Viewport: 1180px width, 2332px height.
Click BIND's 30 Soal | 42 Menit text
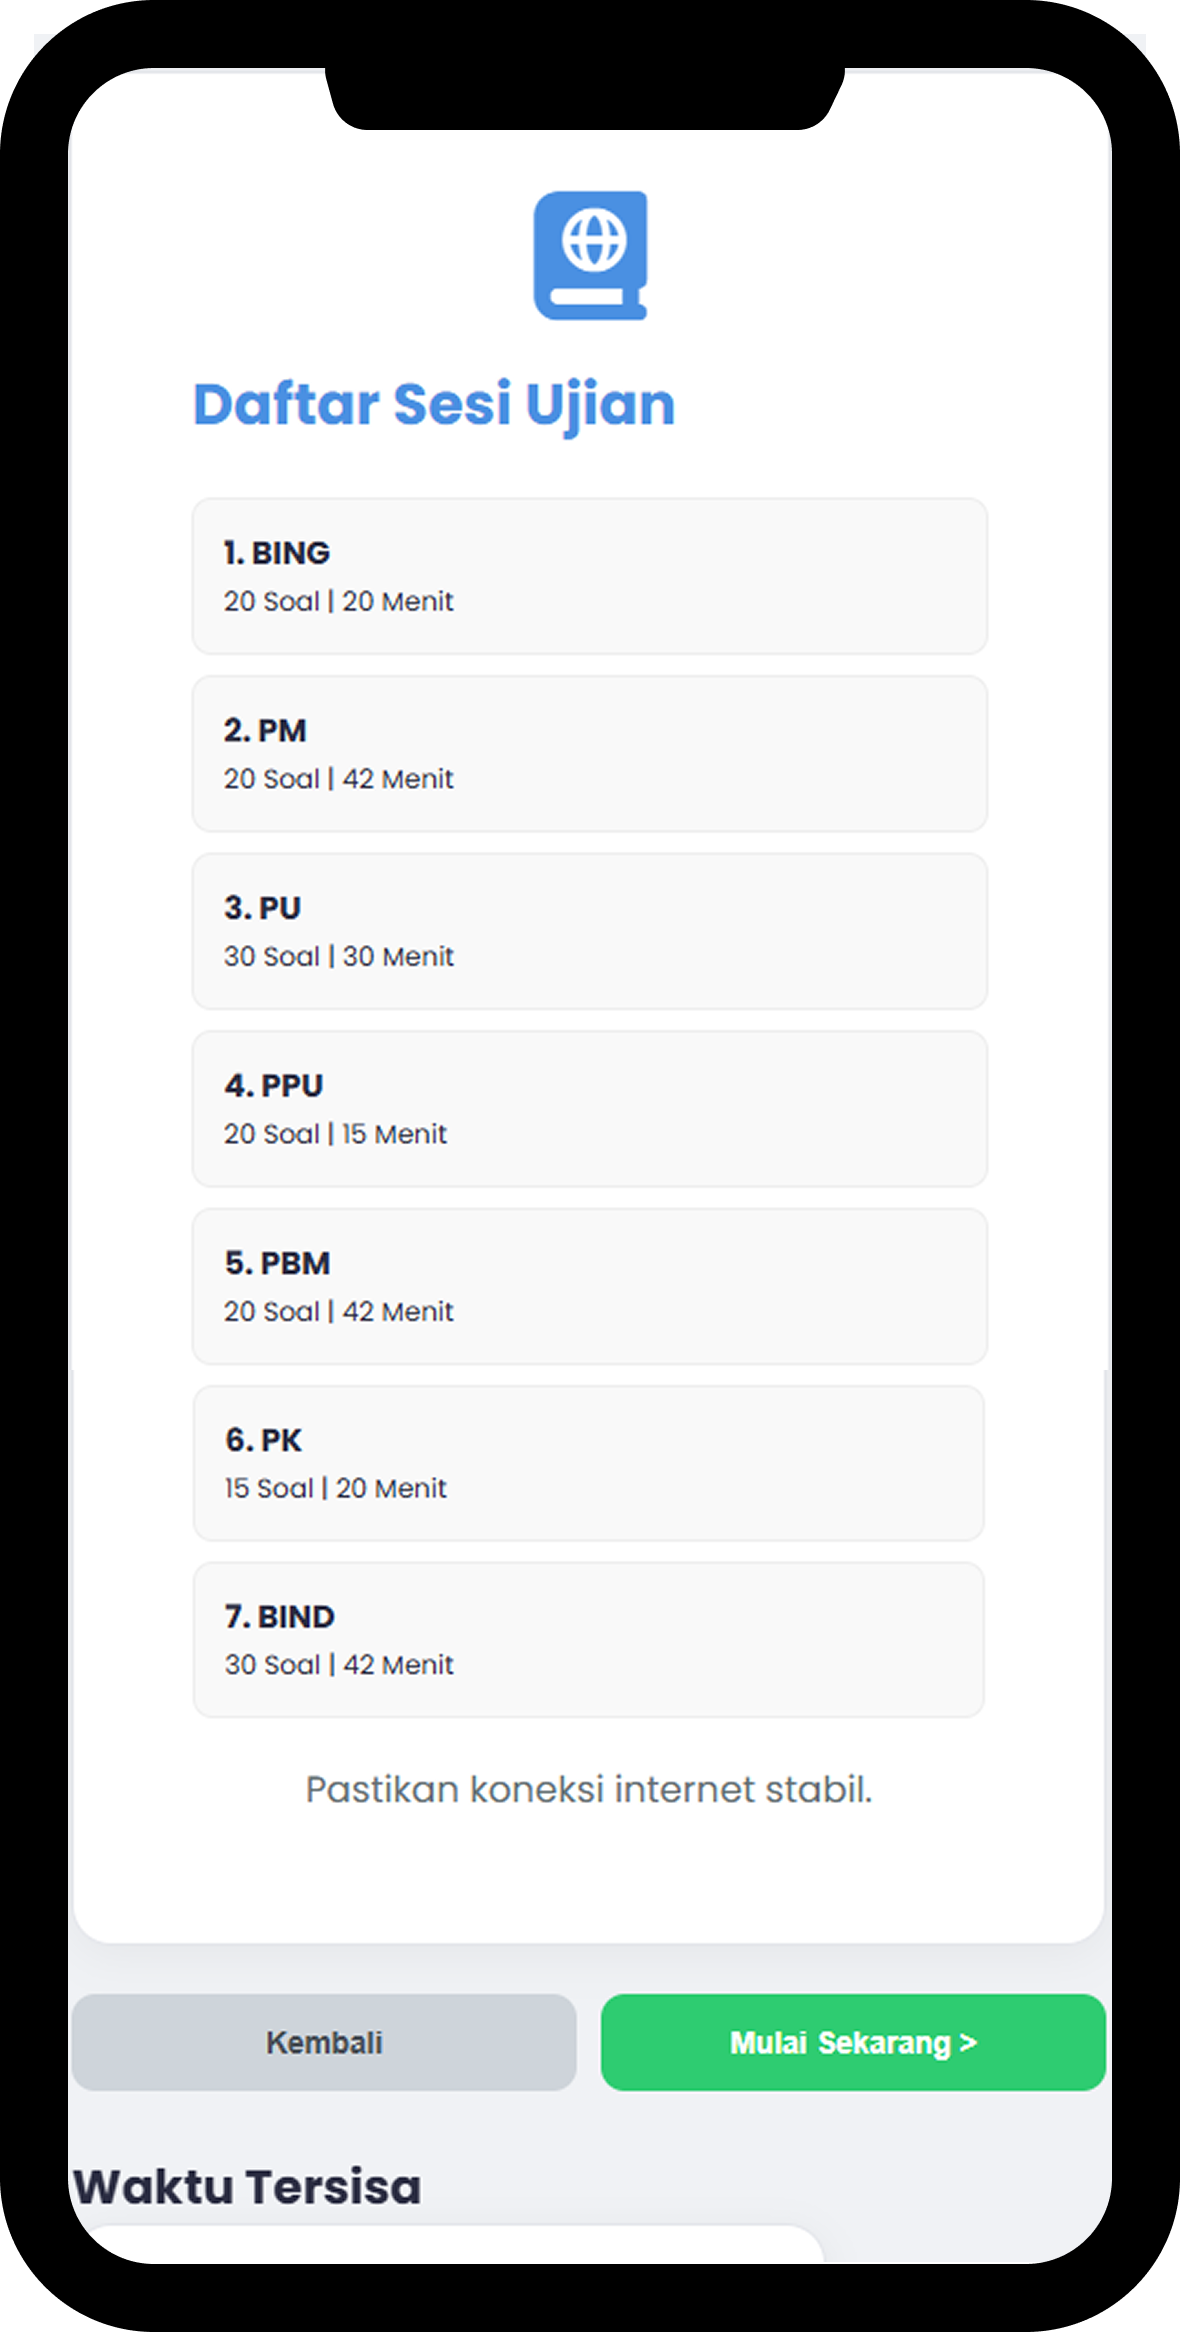(339, 1665)
